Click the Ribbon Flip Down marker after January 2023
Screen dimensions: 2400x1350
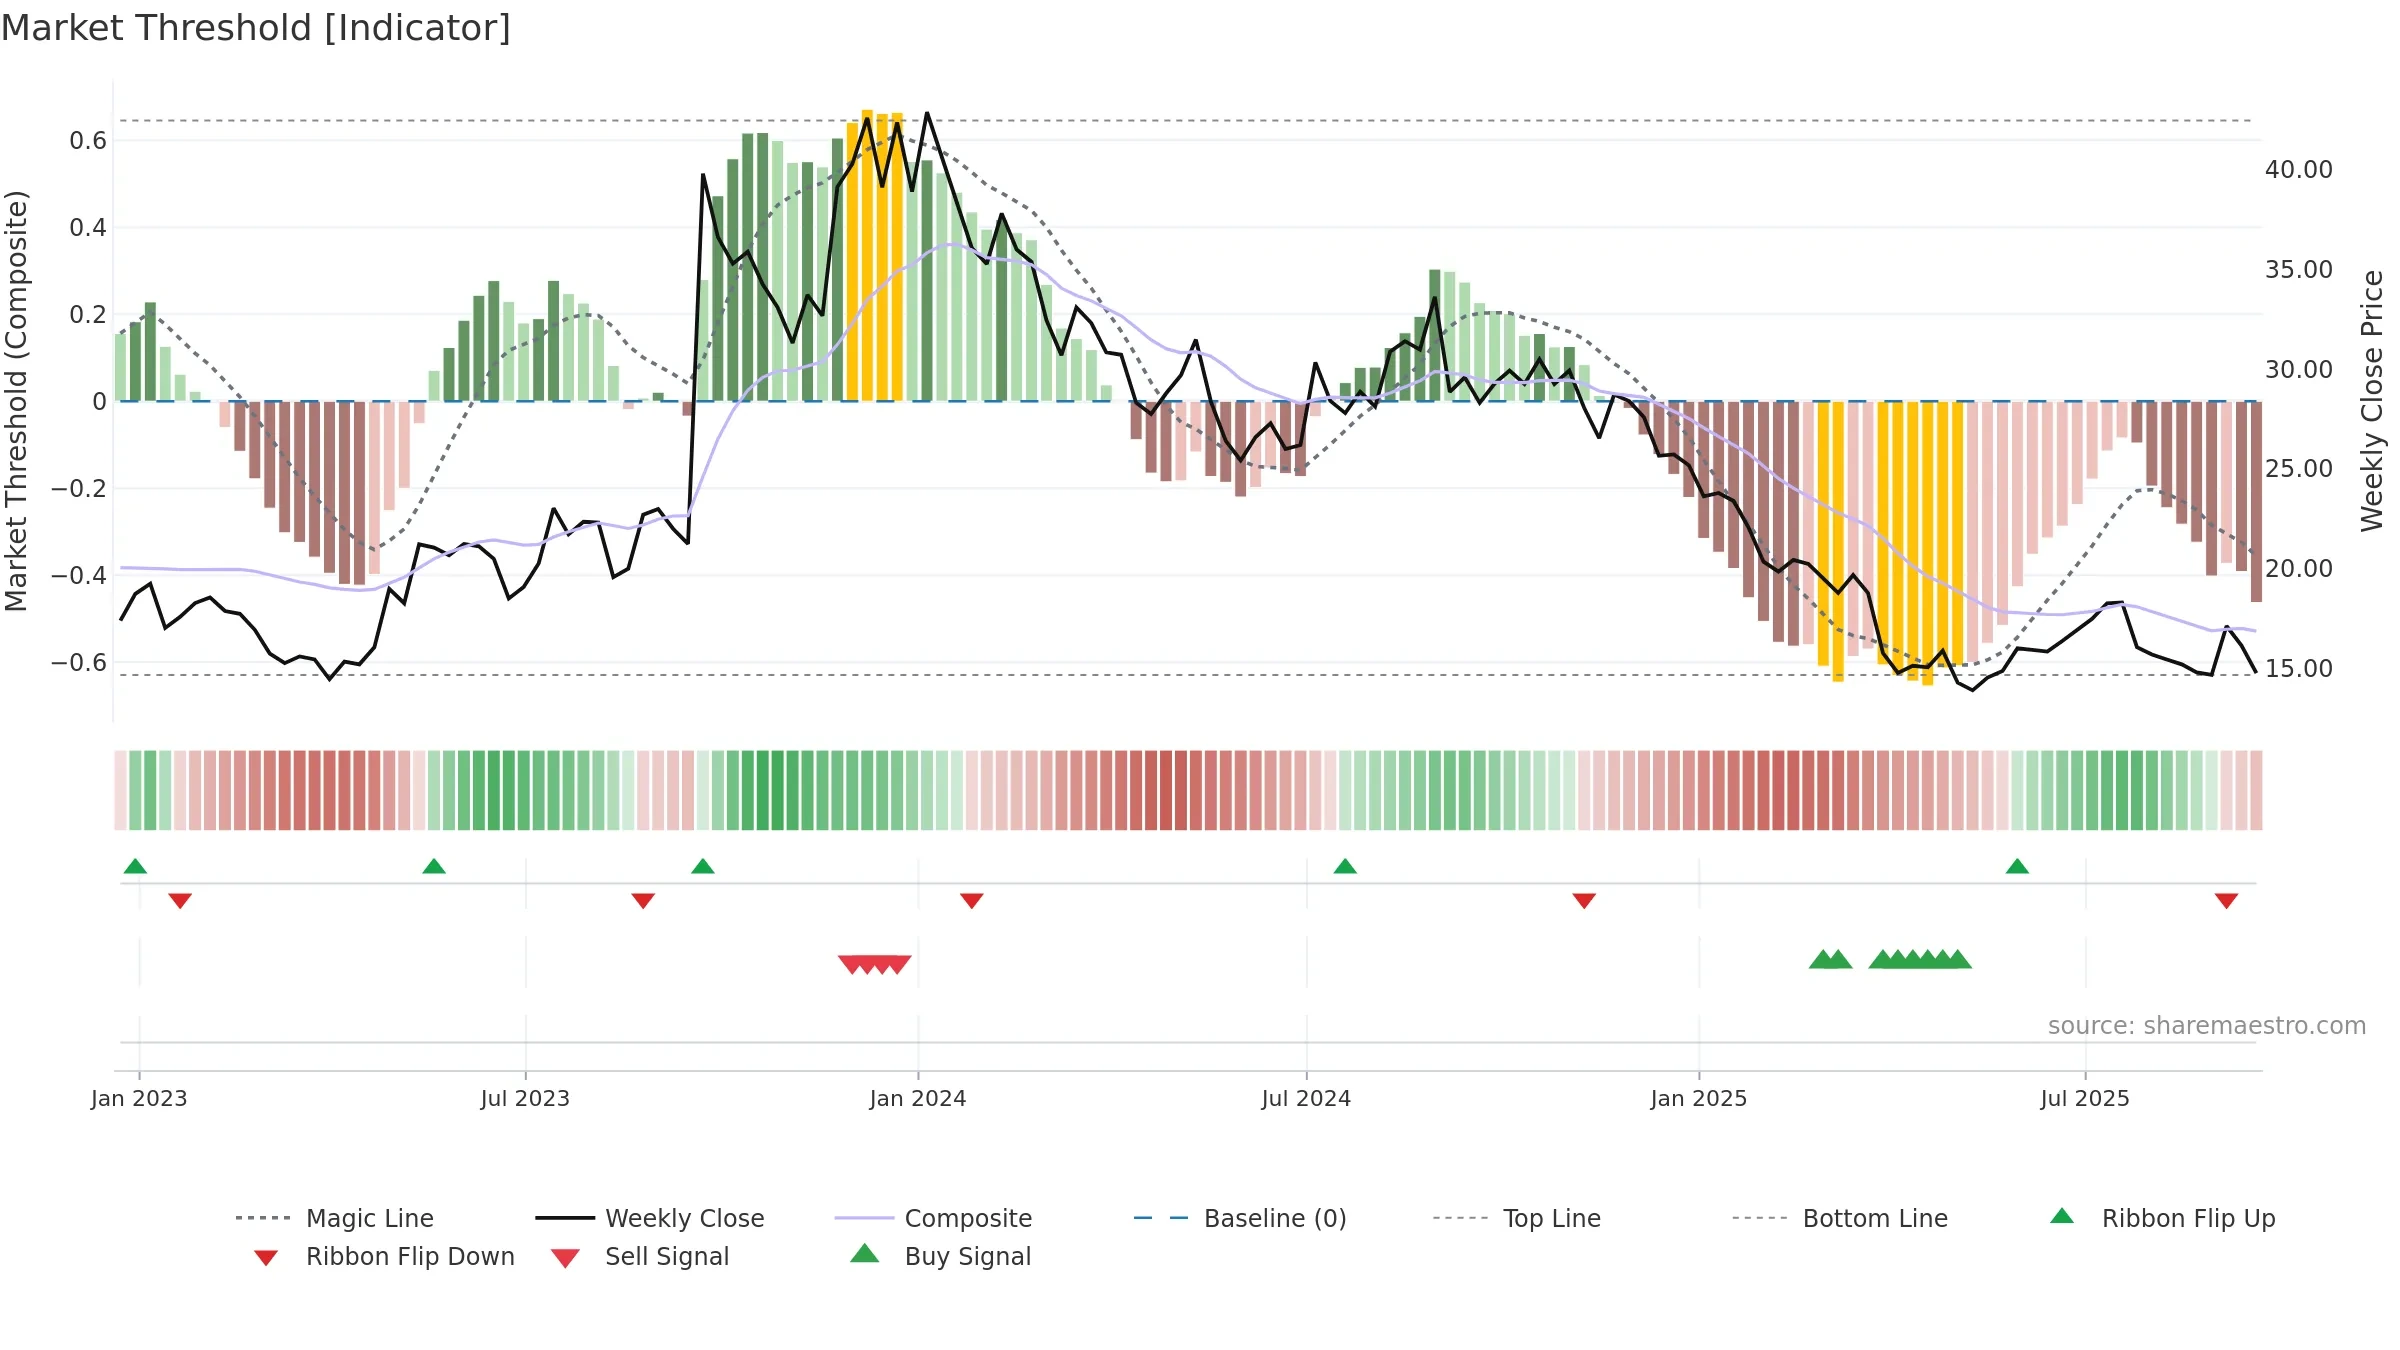180,901
